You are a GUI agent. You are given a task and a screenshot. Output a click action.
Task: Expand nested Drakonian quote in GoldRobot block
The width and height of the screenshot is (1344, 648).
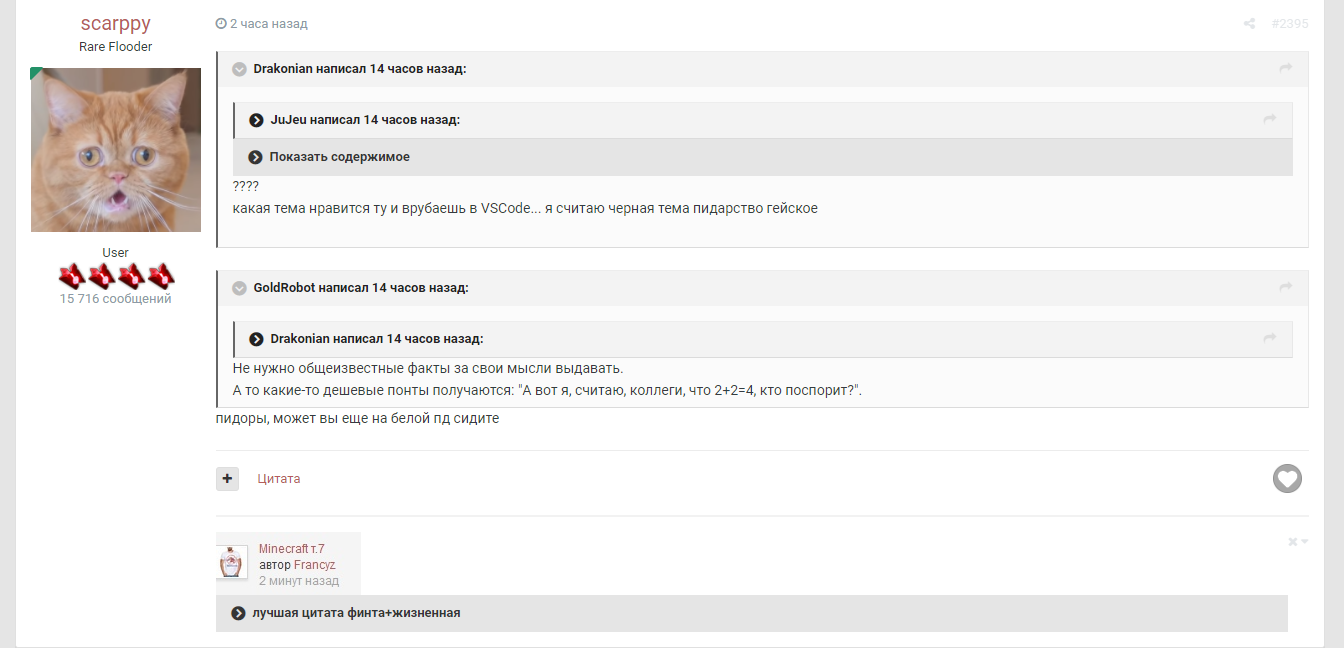[257, 339]
